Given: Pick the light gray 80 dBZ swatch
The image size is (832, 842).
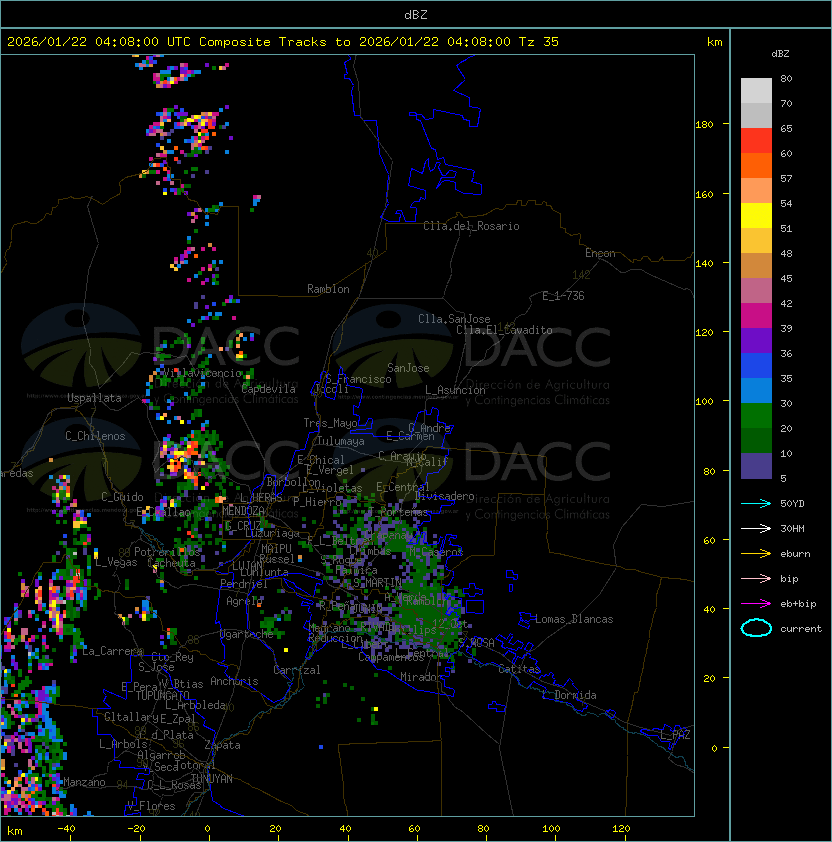Looking at the screenshot, I should click(756, 90).
